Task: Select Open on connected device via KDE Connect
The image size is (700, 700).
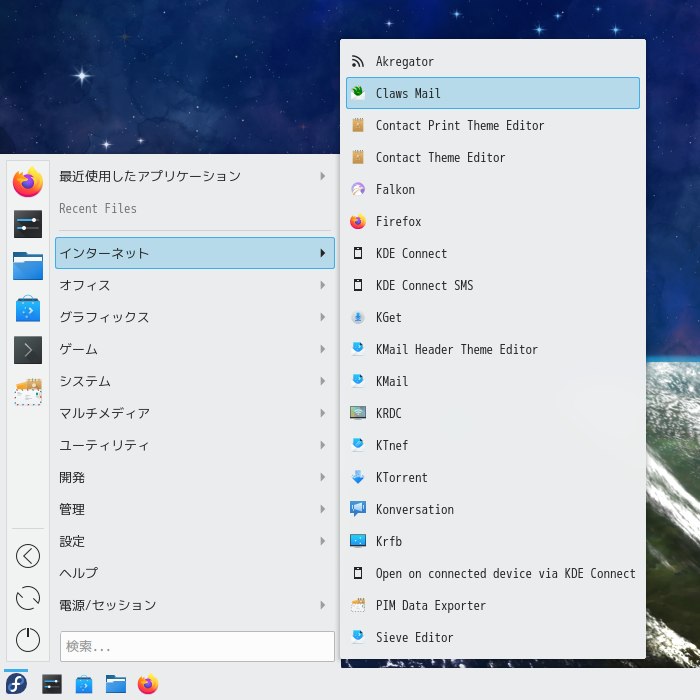Action: click(493, 573)
